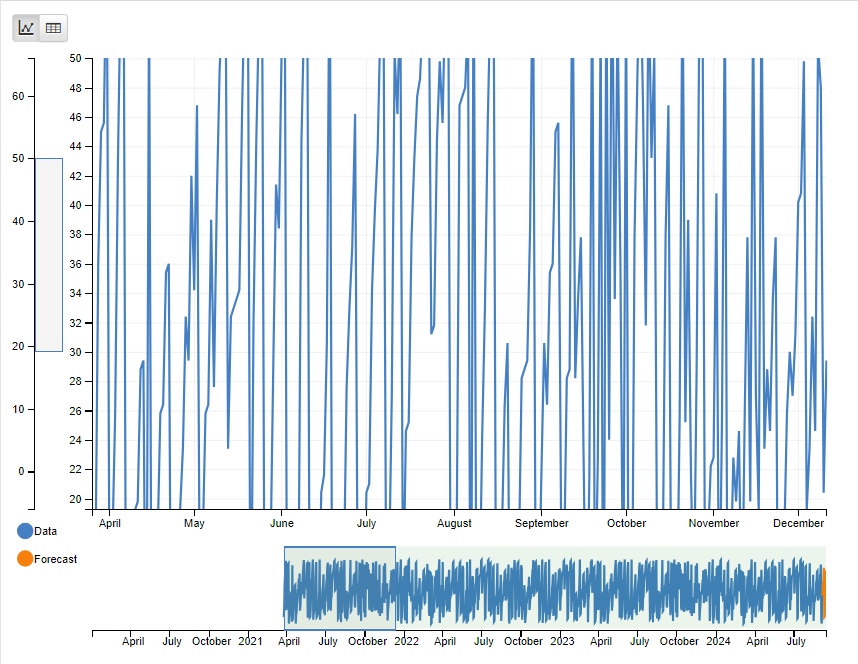Click the August label on main x-axis

[x=454, y=523]
